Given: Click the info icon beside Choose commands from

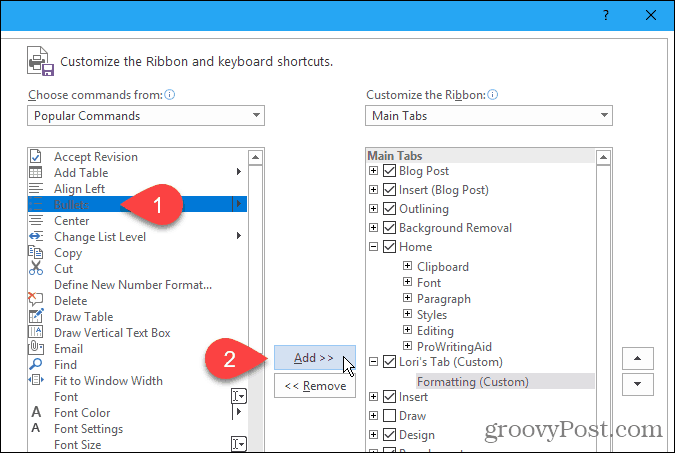Looking at the screenshot, I should (170, 95).
